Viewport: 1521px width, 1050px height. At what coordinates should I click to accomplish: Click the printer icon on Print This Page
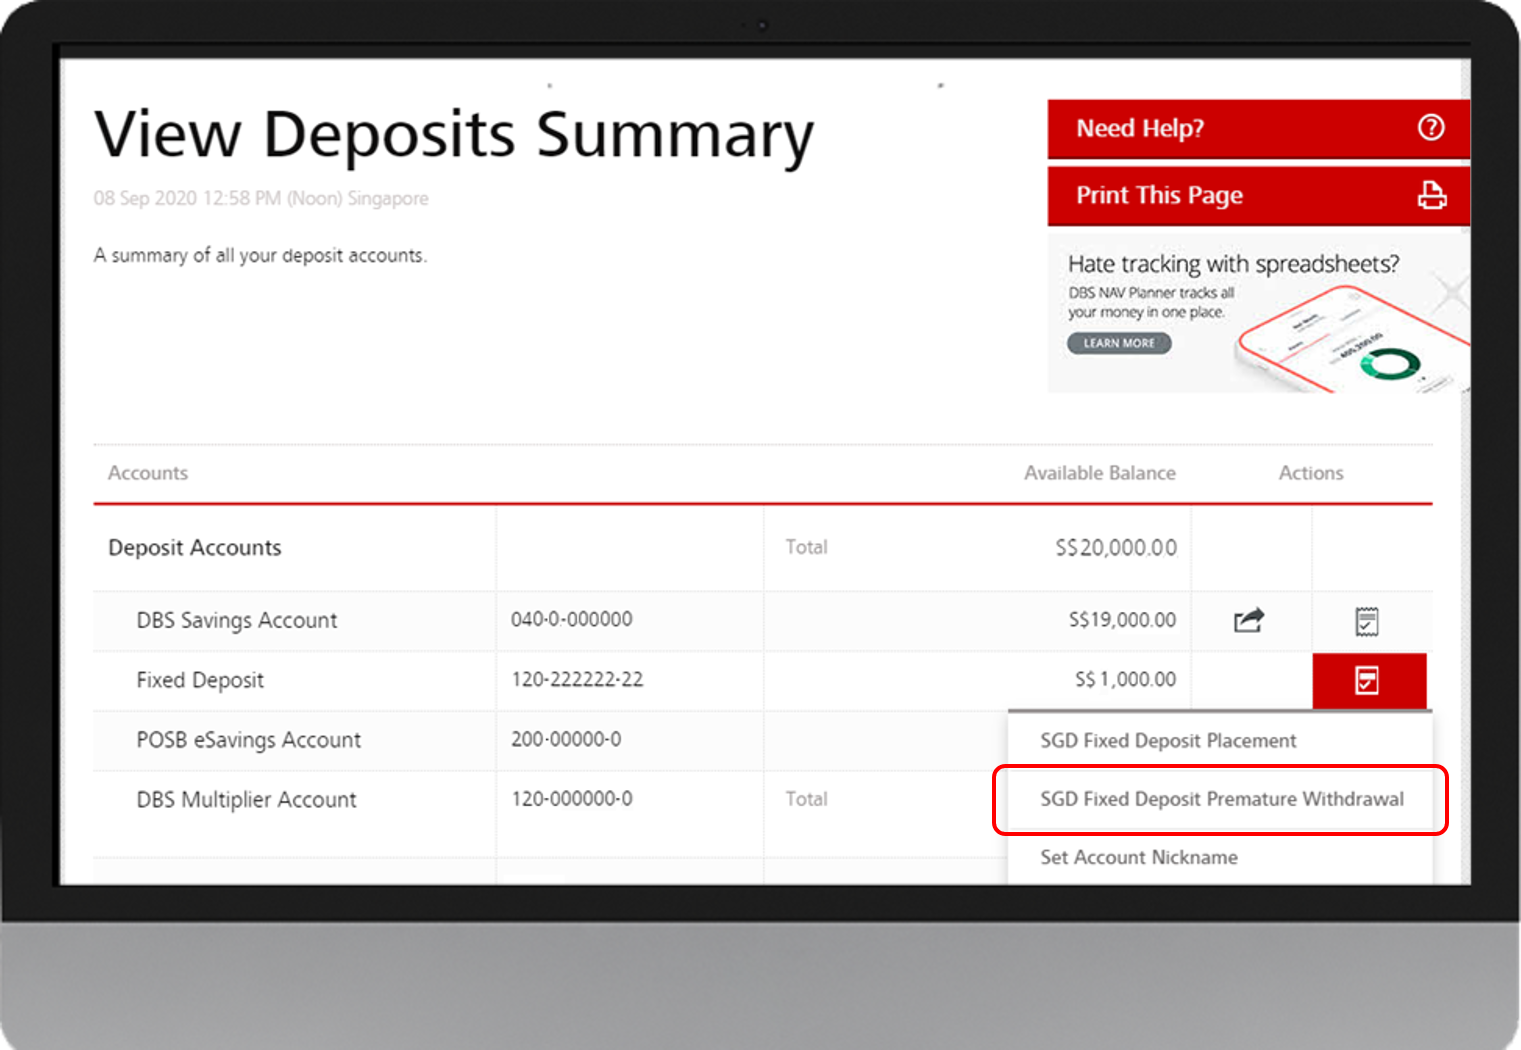pos(1431,195)
